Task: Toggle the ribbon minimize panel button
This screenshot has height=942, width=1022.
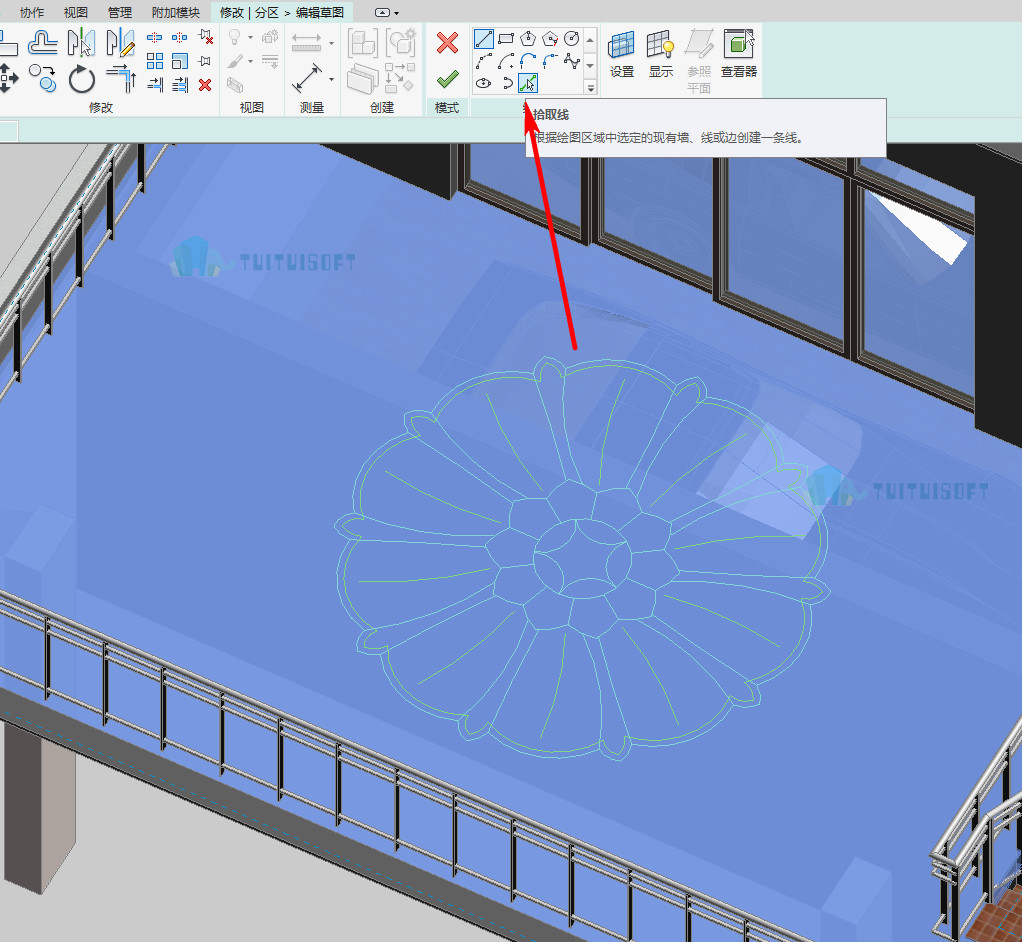Action: click(x=383, y=12)
